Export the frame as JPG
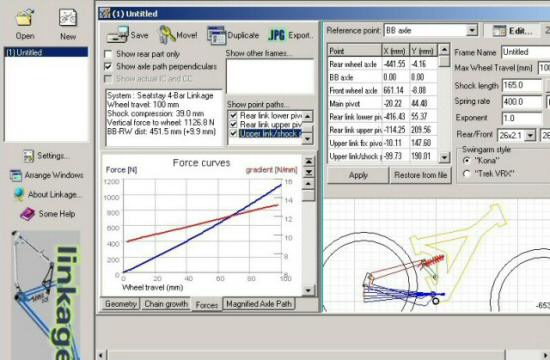Viewport: 550px width, 360px height. click(x=277, y=35)
